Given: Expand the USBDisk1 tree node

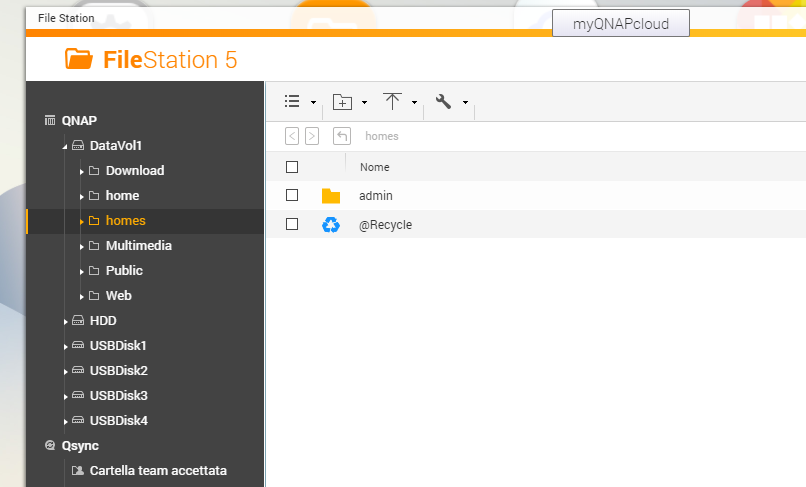Looking at the screenshot, I should click(65, 346).
